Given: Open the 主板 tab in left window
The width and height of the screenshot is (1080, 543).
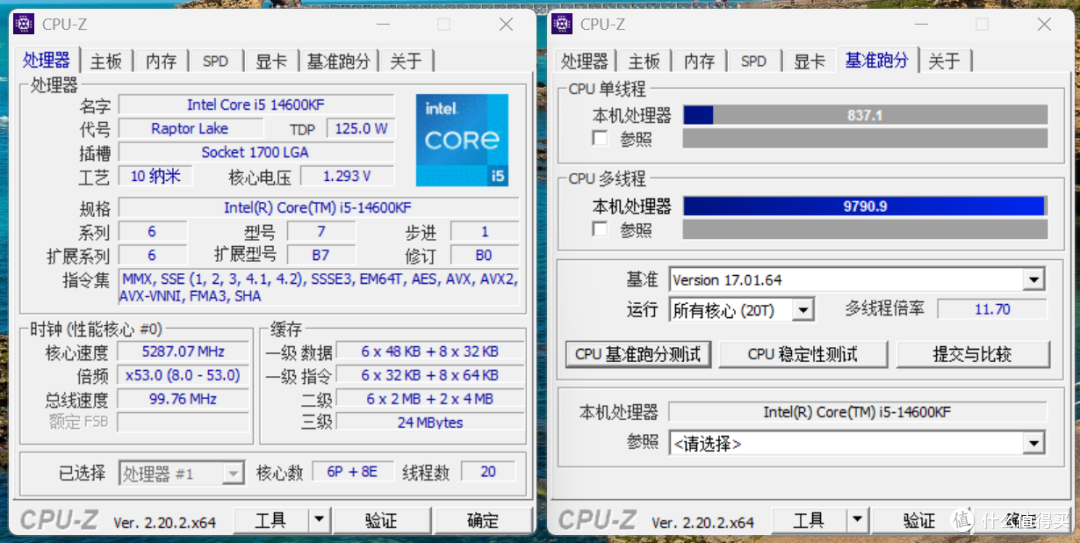Looking at the screenshot, I should click(x=106, y=61).
